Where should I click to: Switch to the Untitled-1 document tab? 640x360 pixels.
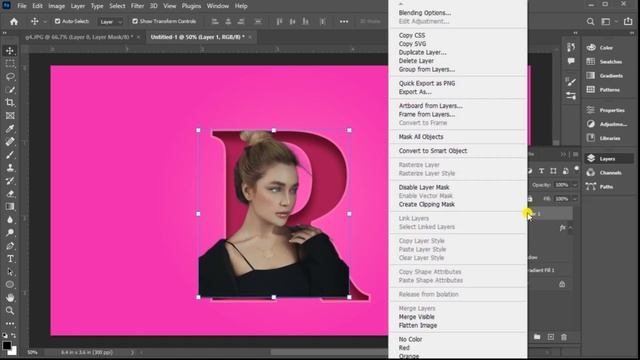point(198,37)
